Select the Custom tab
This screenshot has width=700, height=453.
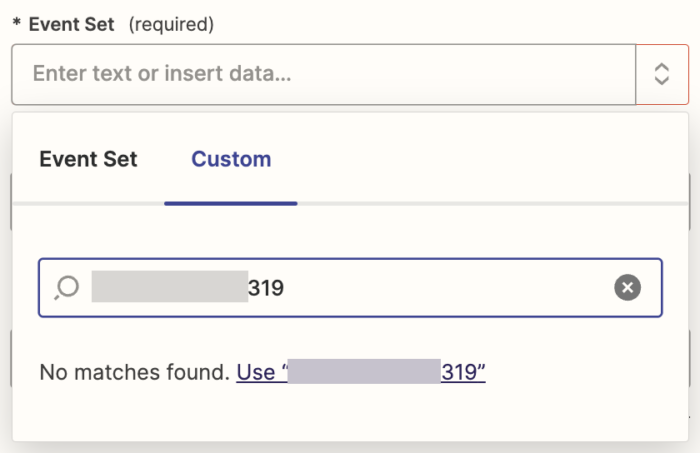click(x=231, y=159)
